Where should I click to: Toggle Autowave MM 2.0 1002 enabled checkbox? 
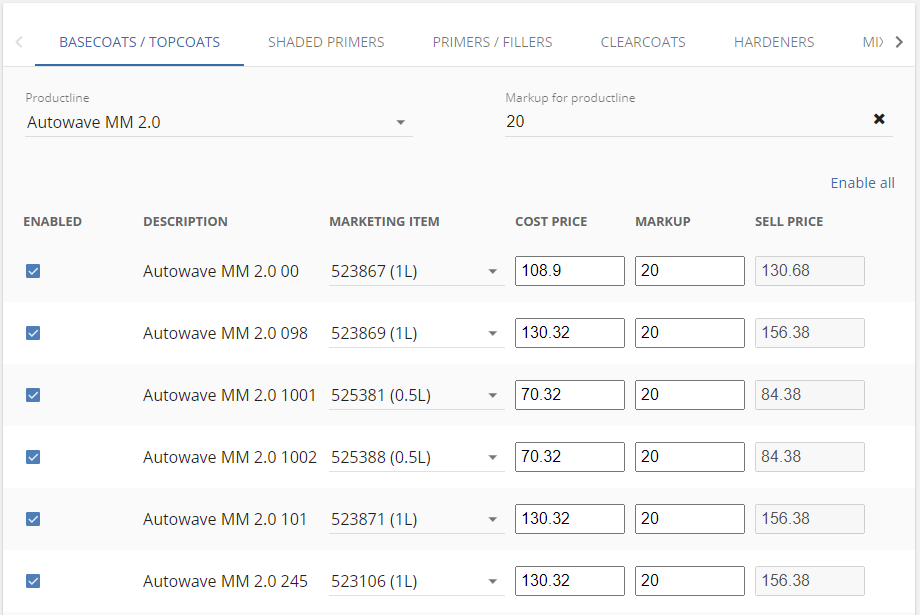pos(33,457)
